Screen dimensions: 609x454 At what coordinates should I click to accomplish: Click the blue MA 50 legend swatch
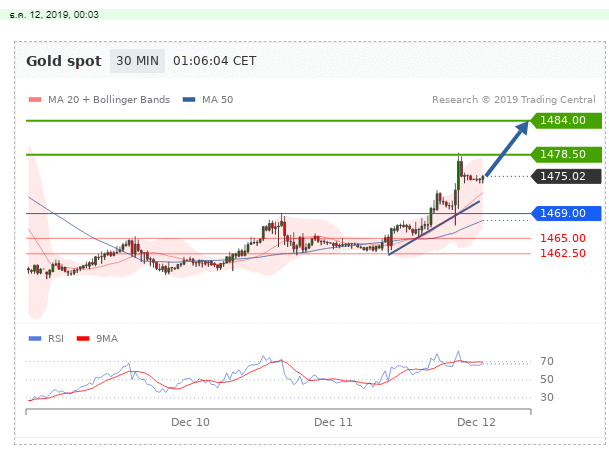click(x=189, y=100)
